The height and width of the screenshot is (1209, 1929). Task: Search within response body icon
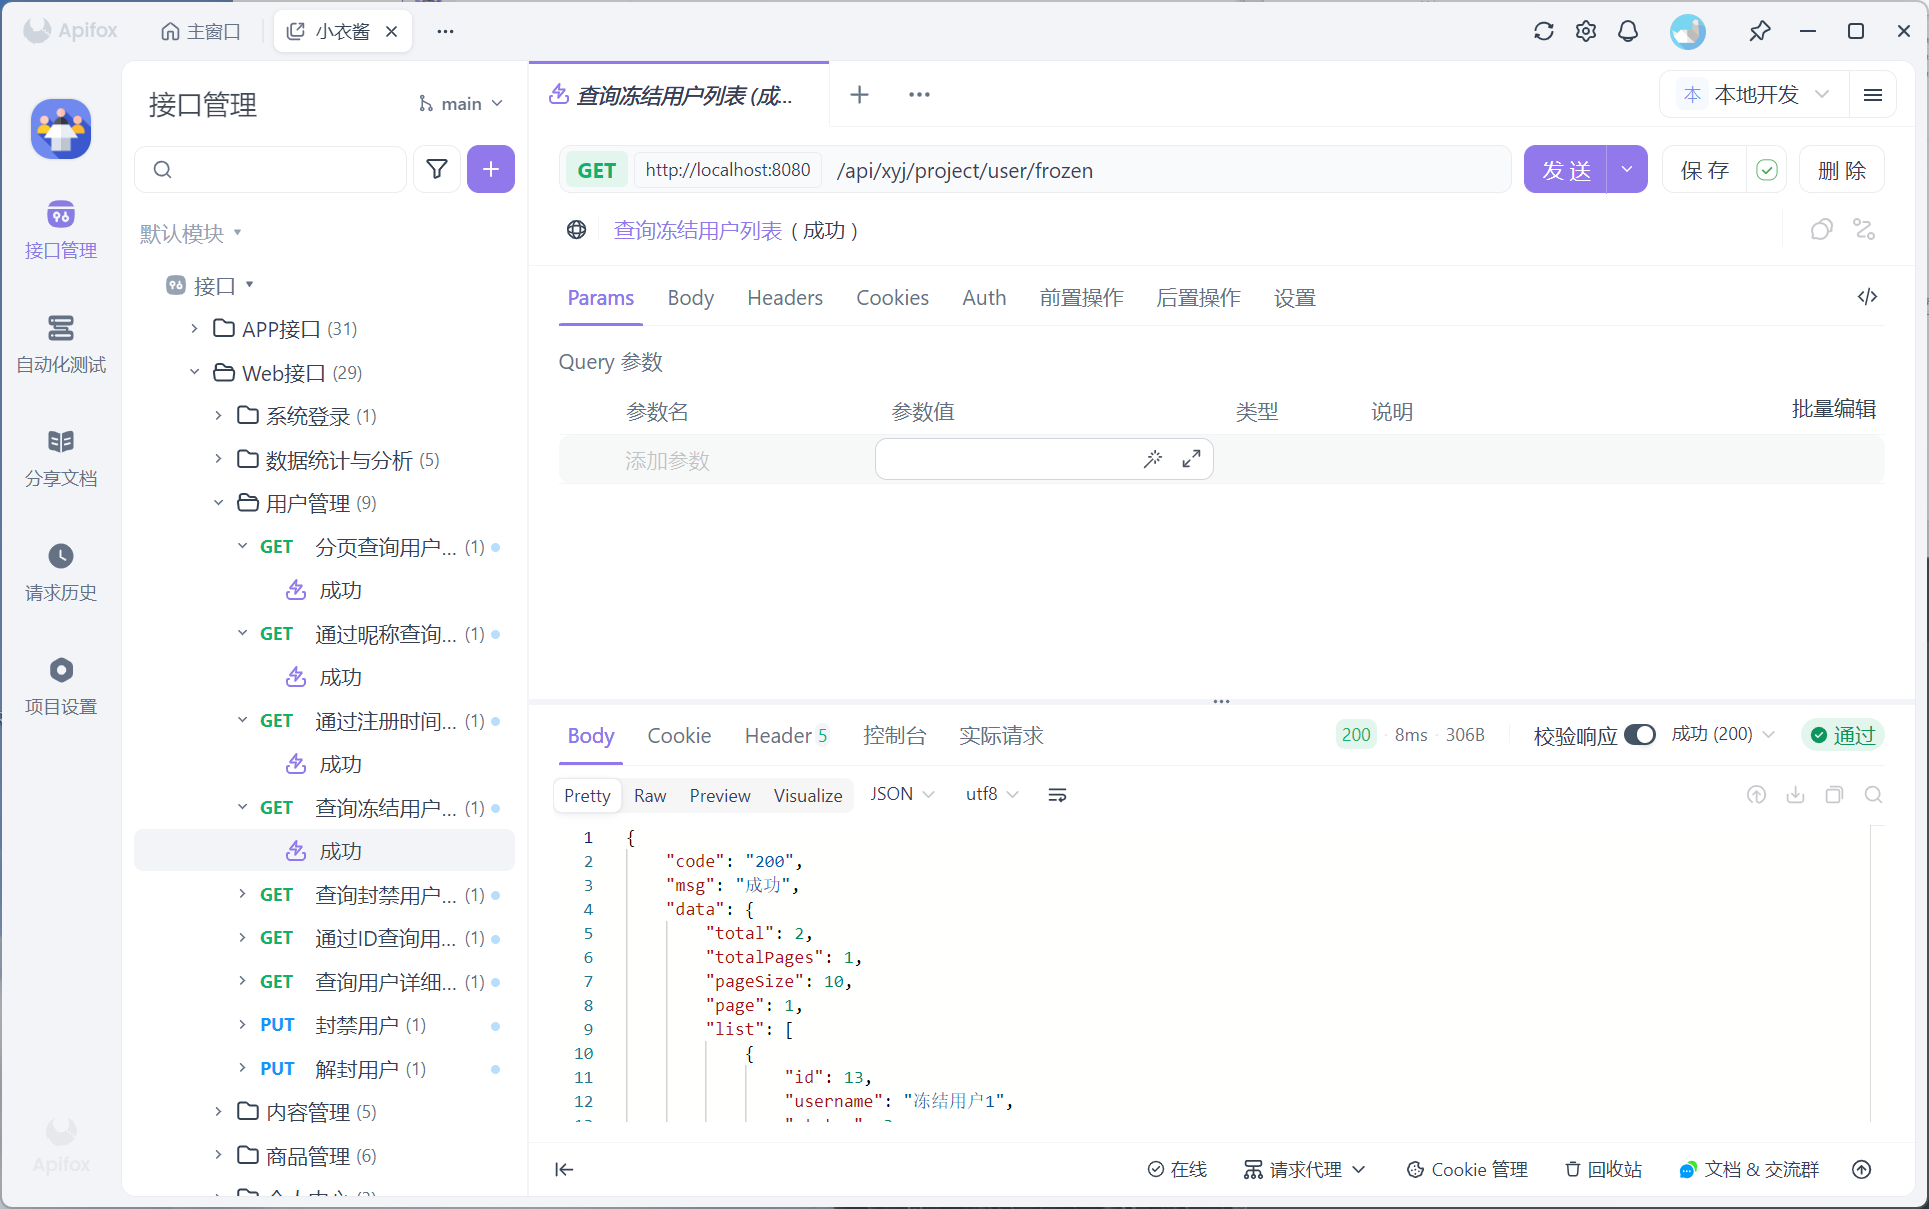1873,795
